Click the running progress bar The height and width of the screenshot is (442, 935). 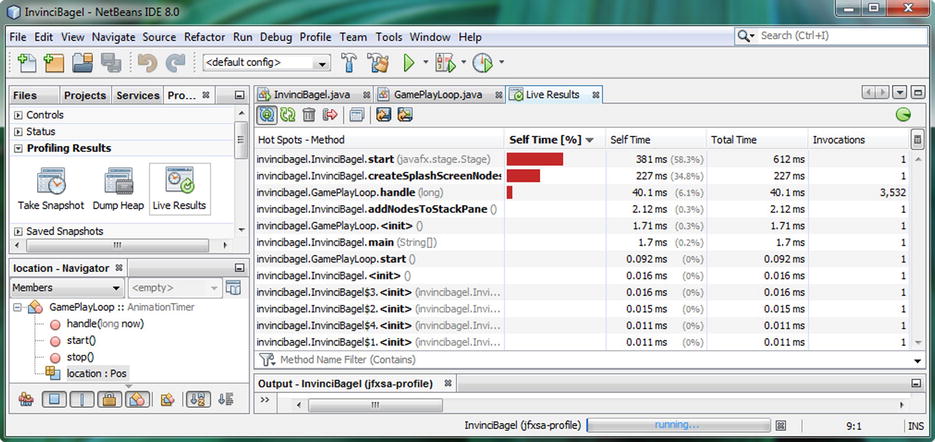pos(678,425)
